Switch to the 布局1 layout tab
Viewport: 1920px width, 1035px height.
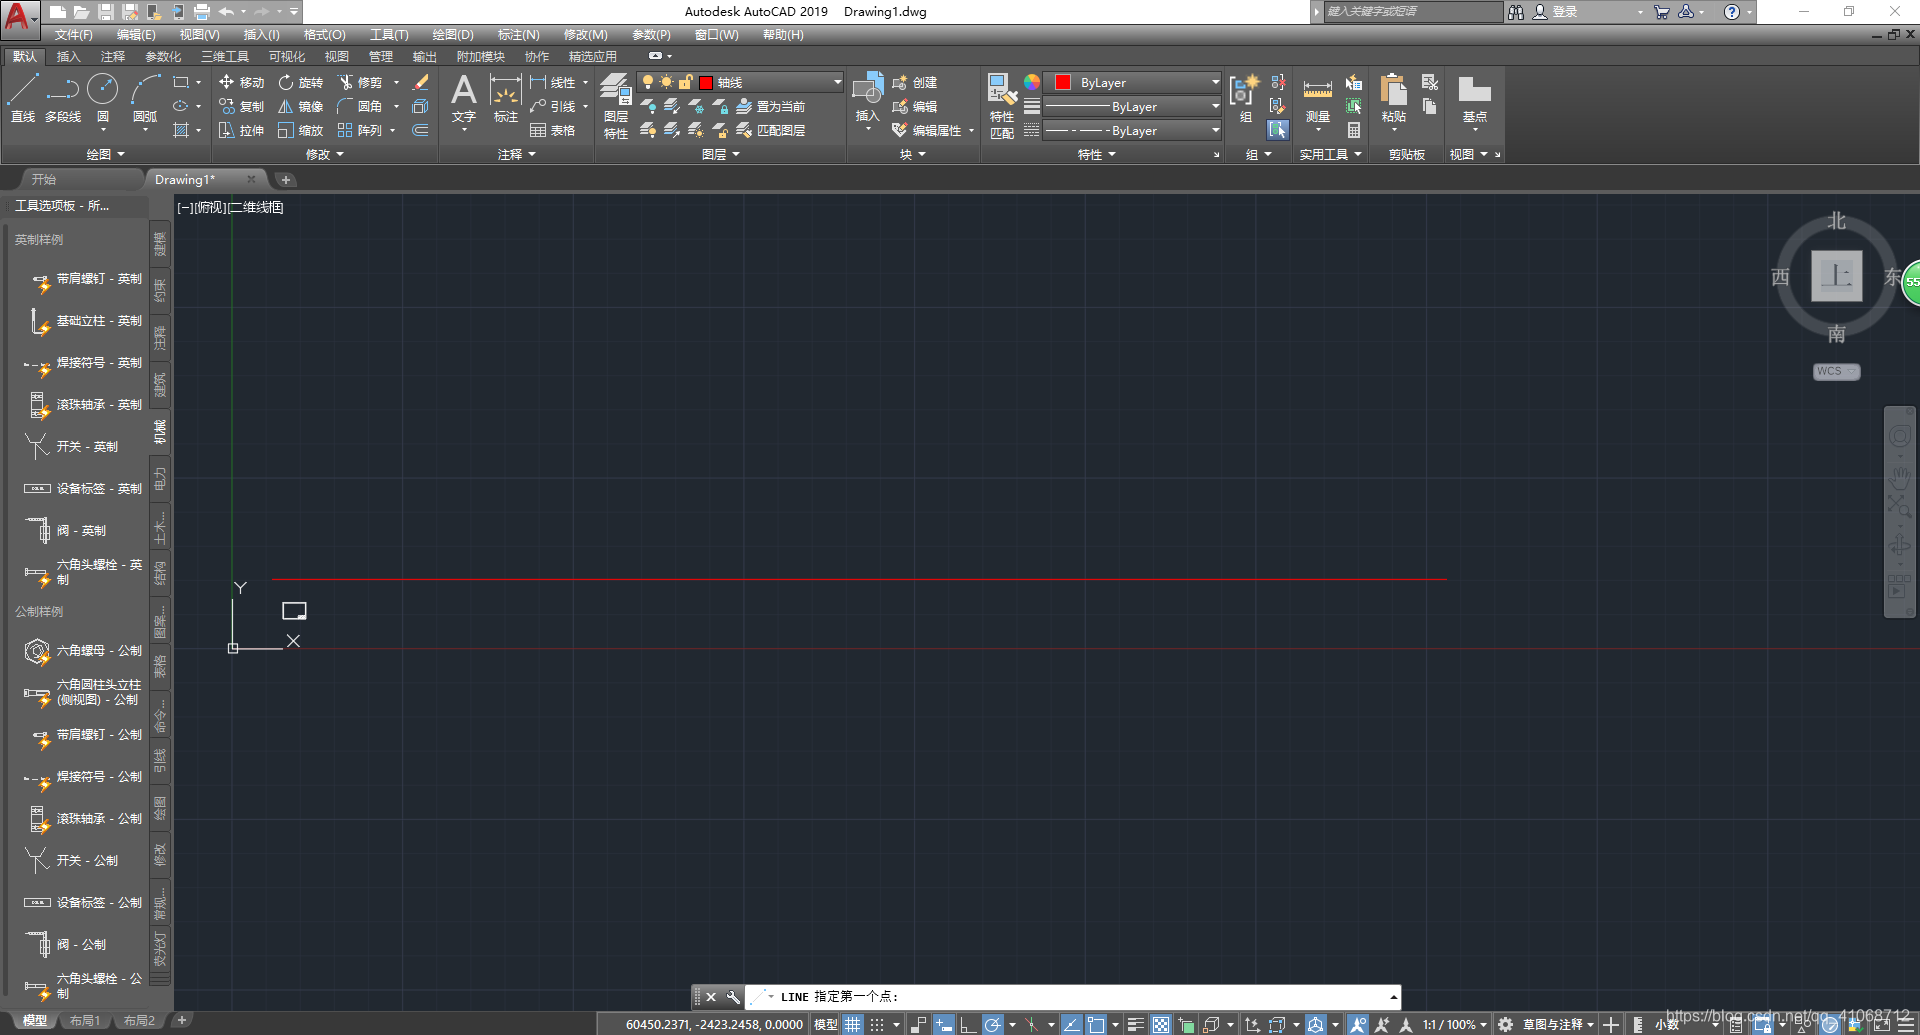click(x=85, y=1021)
